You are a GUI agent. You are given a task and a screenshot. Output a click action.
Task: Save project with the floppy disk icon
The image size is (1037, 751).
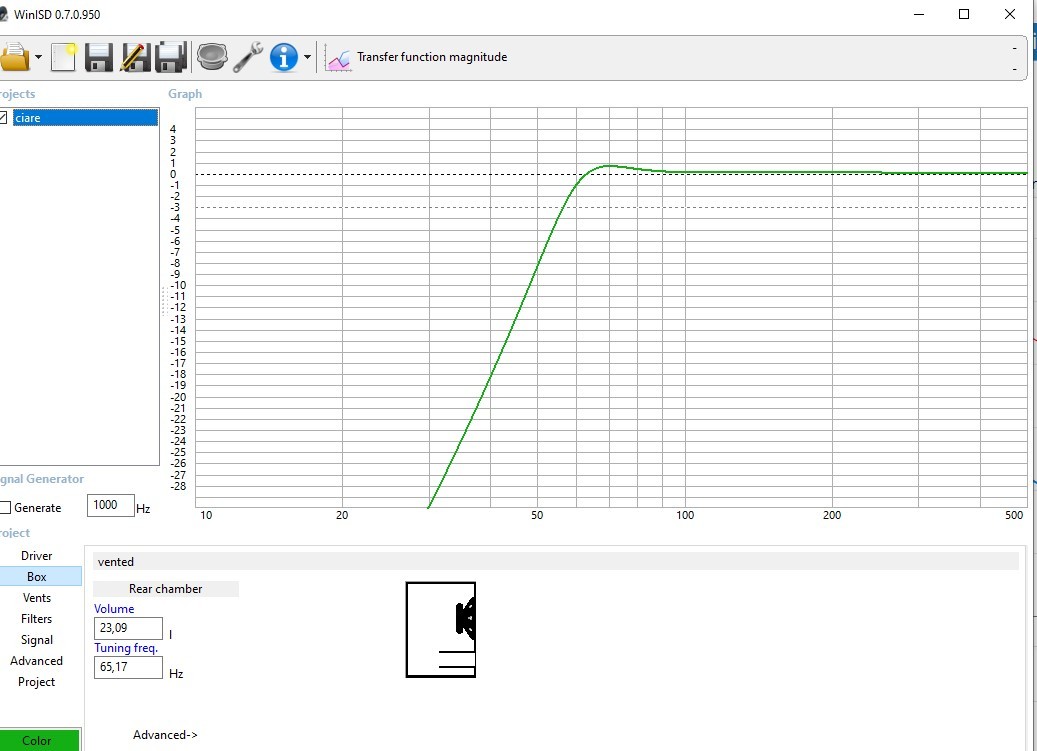coord(99,57)
